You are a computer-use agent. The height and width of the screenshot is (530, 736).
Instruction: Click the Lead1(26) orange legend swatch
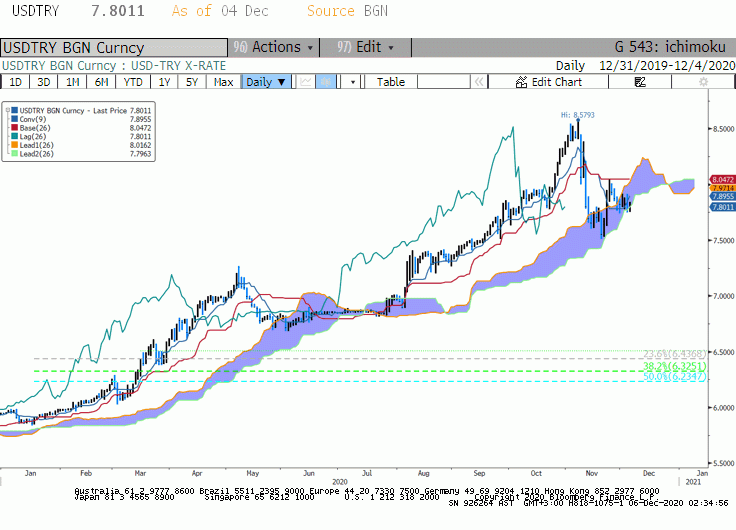coord(15,146)
